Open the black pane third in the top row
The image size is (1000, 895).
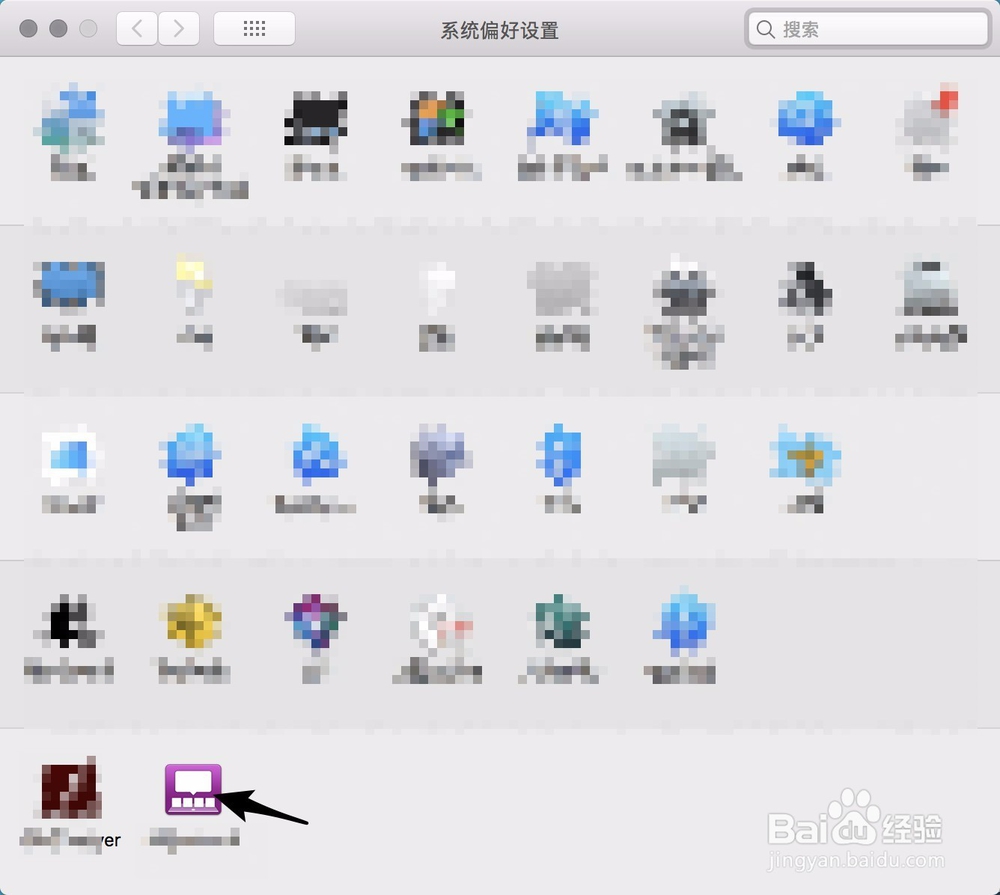[x=317, y=120]
